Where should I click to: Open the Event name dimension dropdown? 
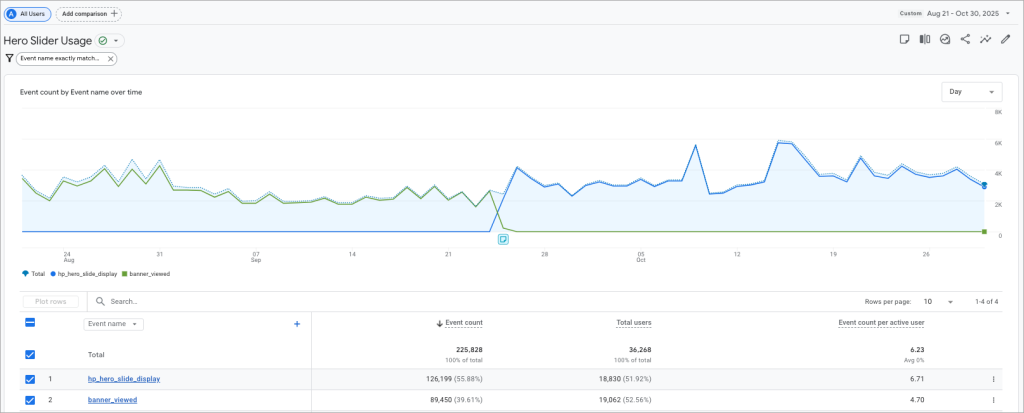(x=114, y=324)
